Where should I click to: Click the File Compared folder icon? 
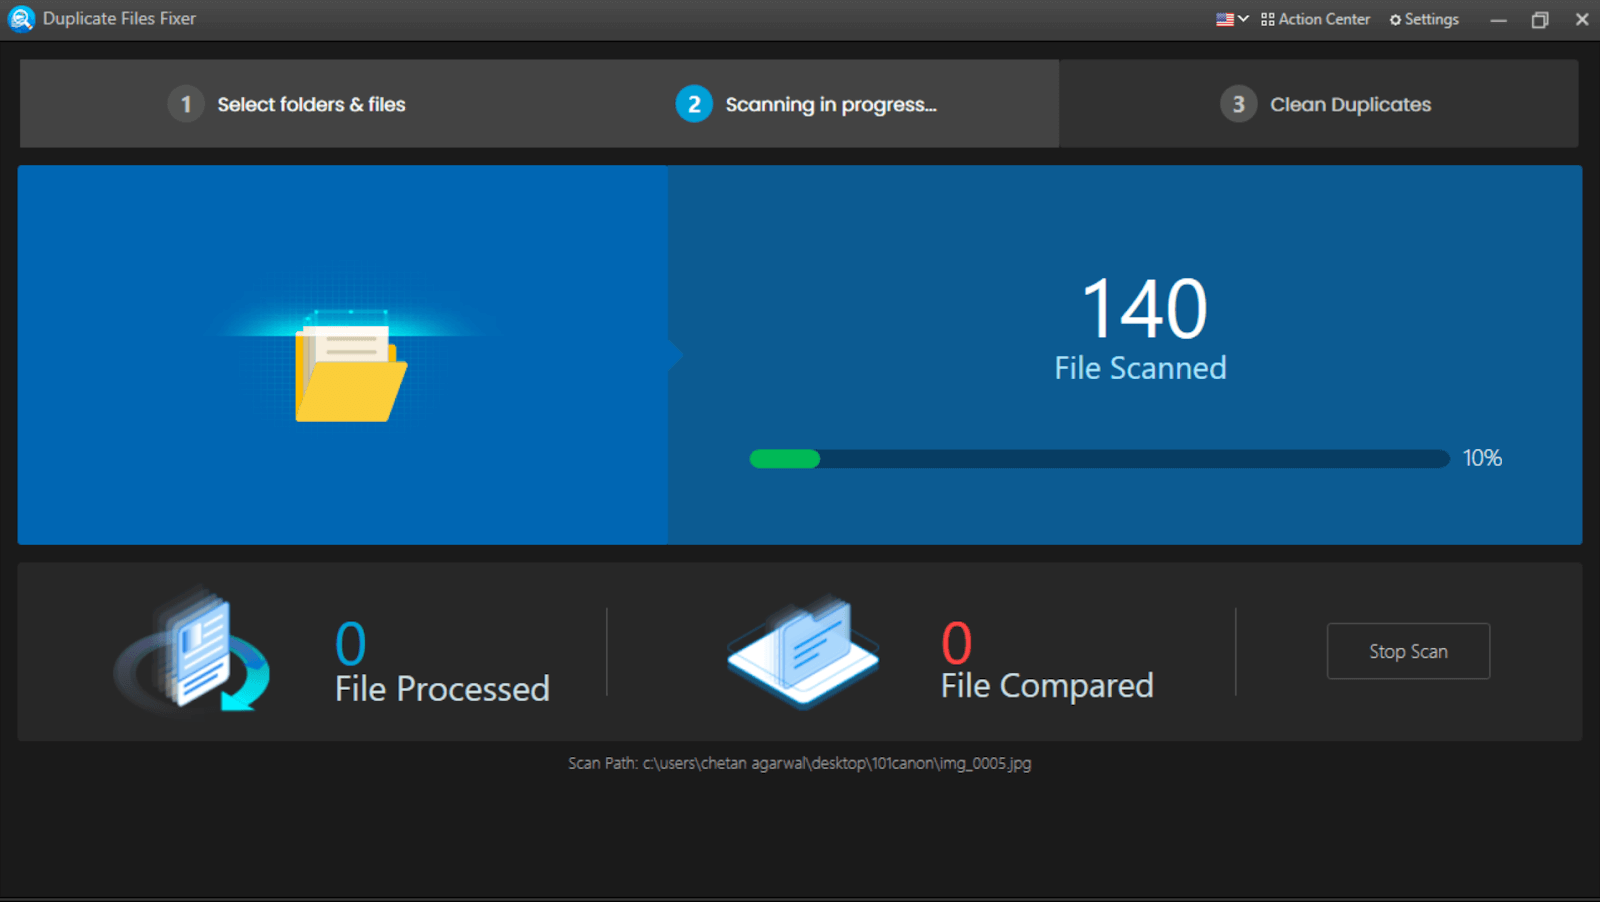(802, 650)
